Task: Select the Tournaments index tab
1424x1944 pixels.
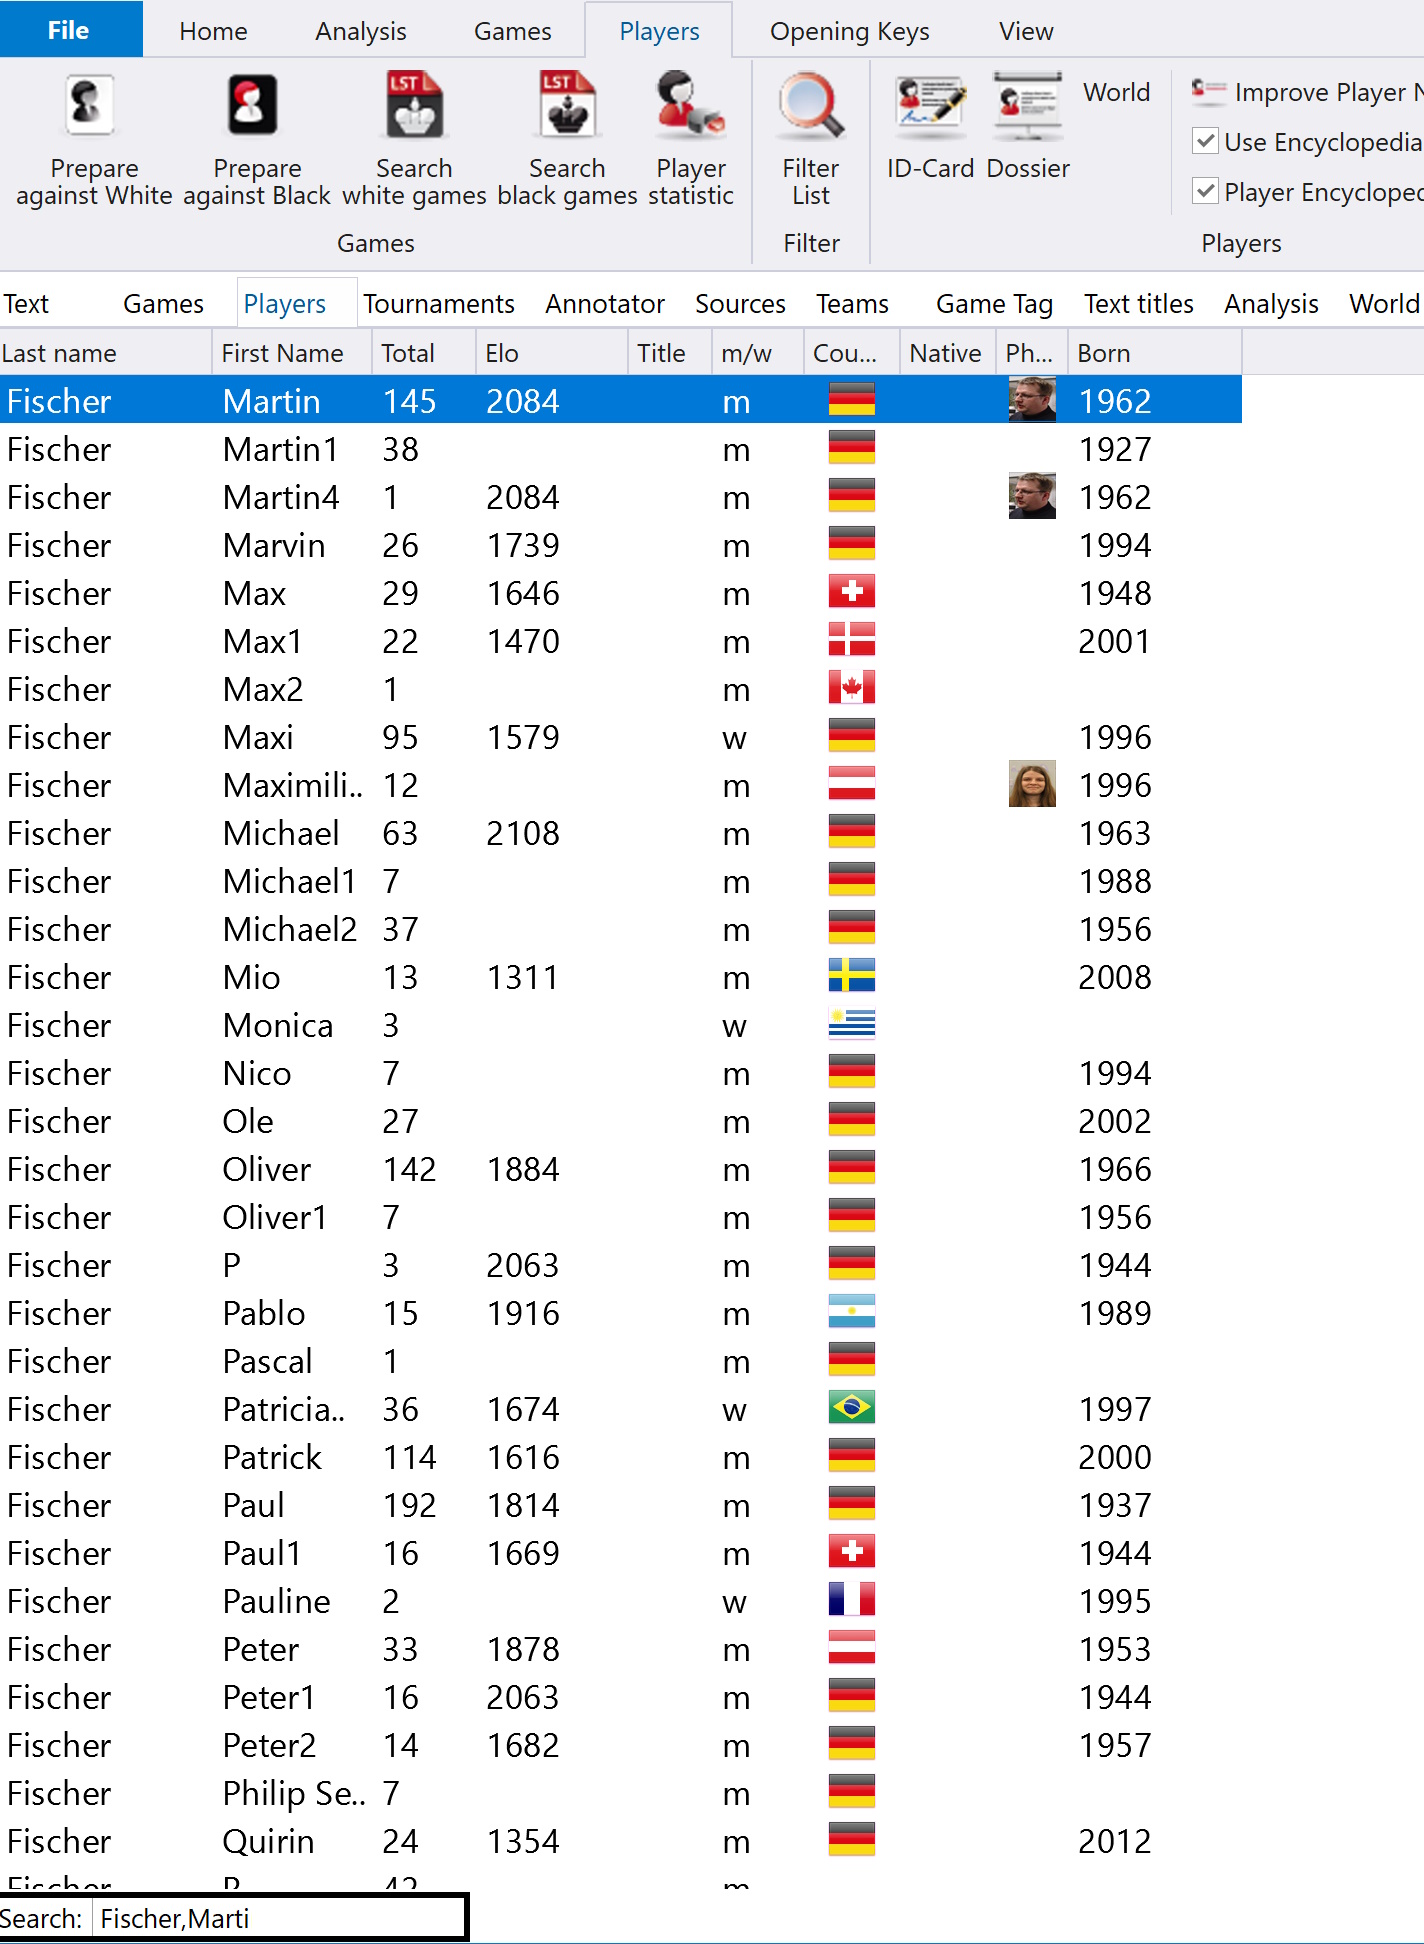Action: 438,303
